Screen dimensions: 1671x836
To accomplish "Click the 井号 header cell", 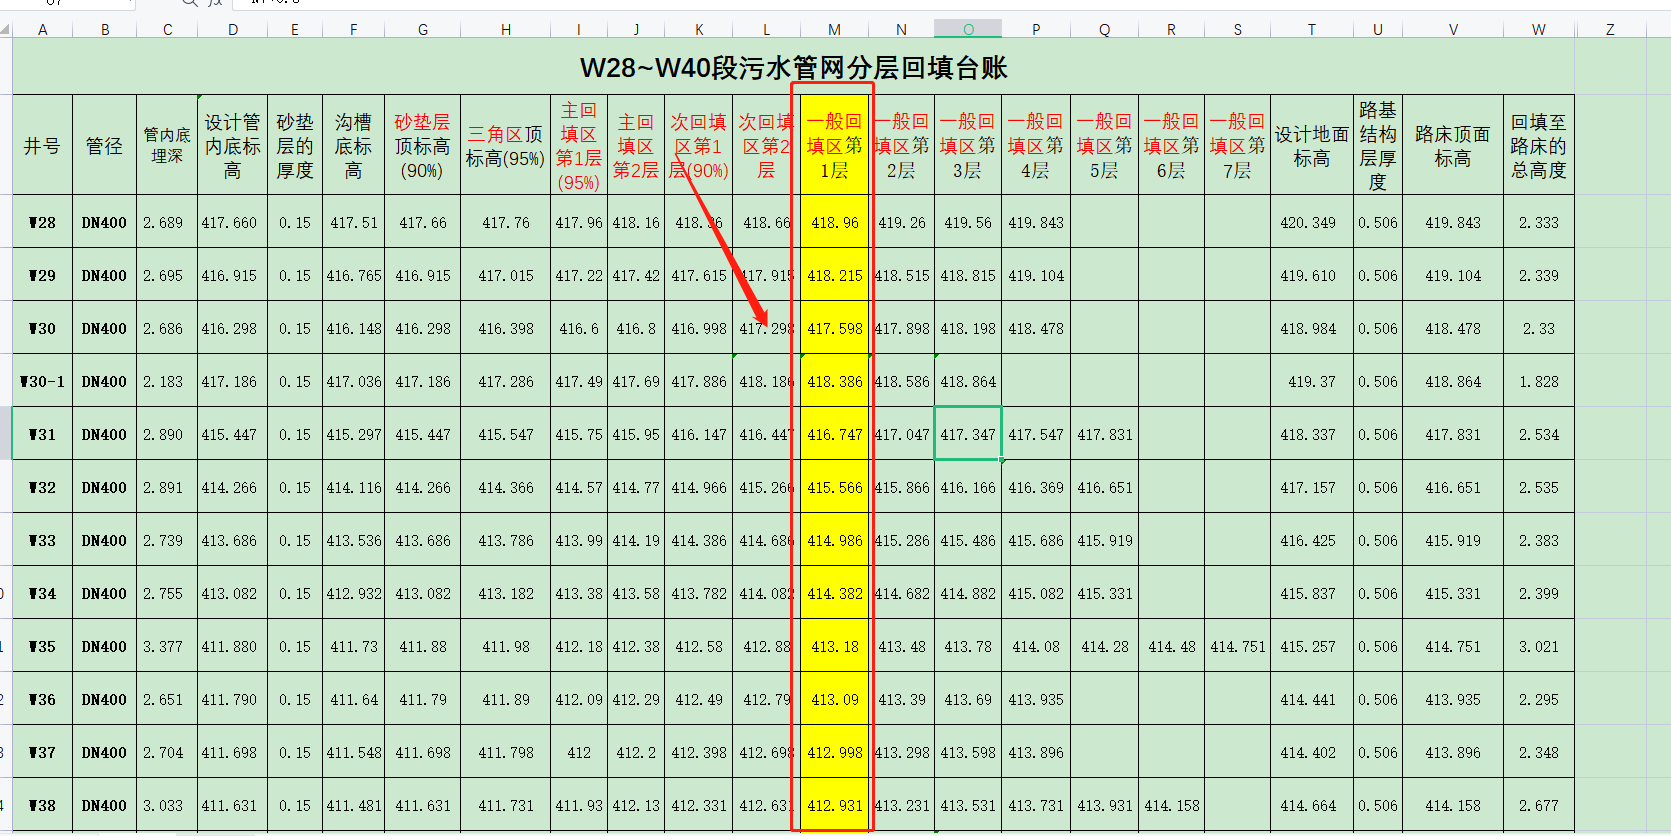I will (42, 145).
